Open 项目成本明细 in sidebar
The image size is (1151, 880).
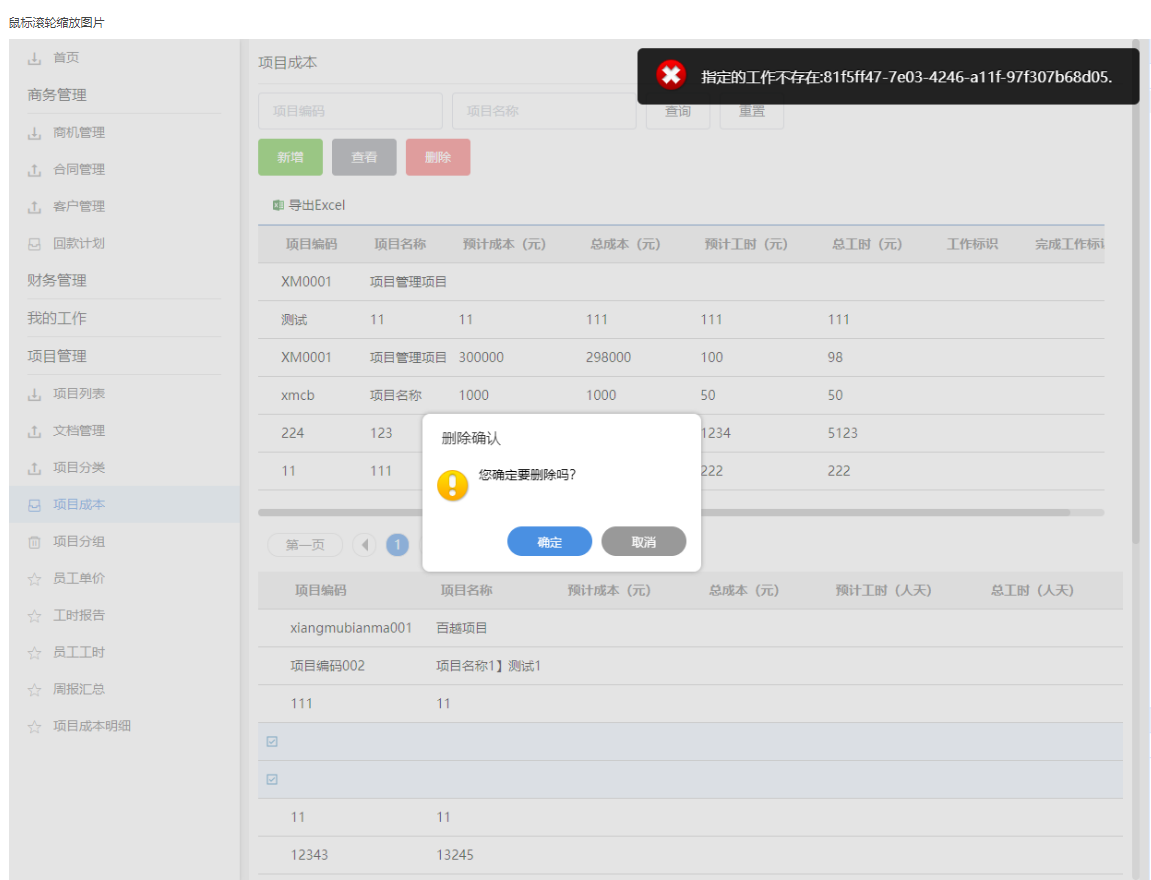pos(92,725)
